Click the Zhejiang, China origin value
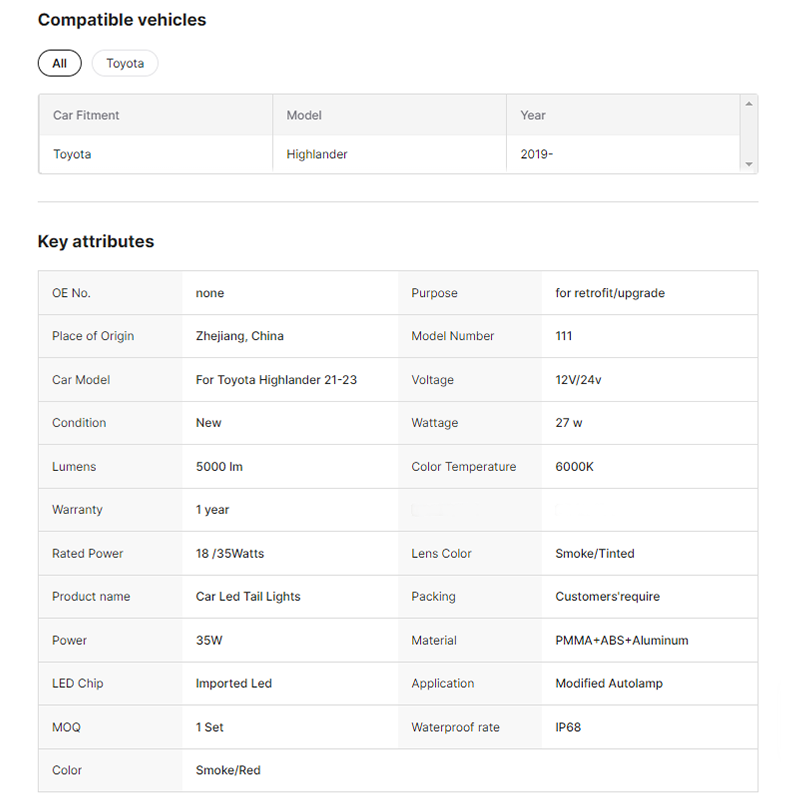 [x=240, y=336]
